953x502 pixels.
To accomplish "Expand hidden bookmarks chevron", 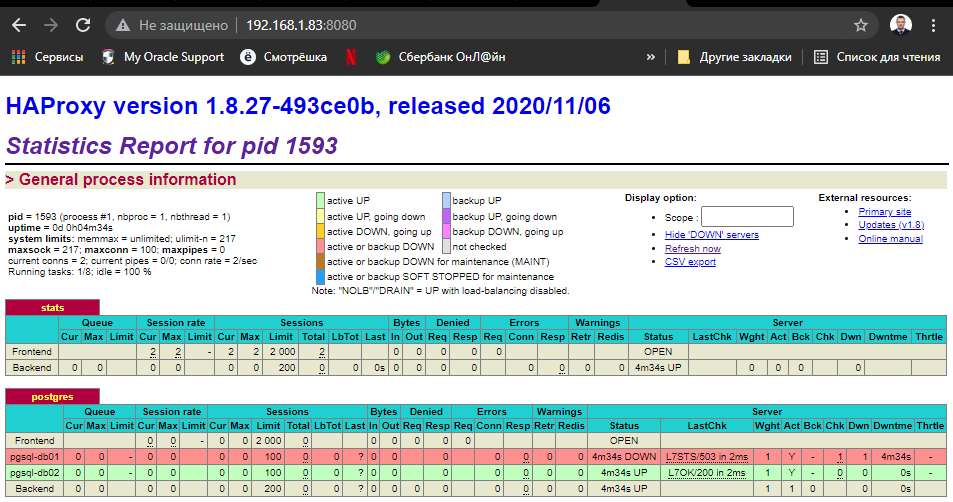I will tap(651, 57).
